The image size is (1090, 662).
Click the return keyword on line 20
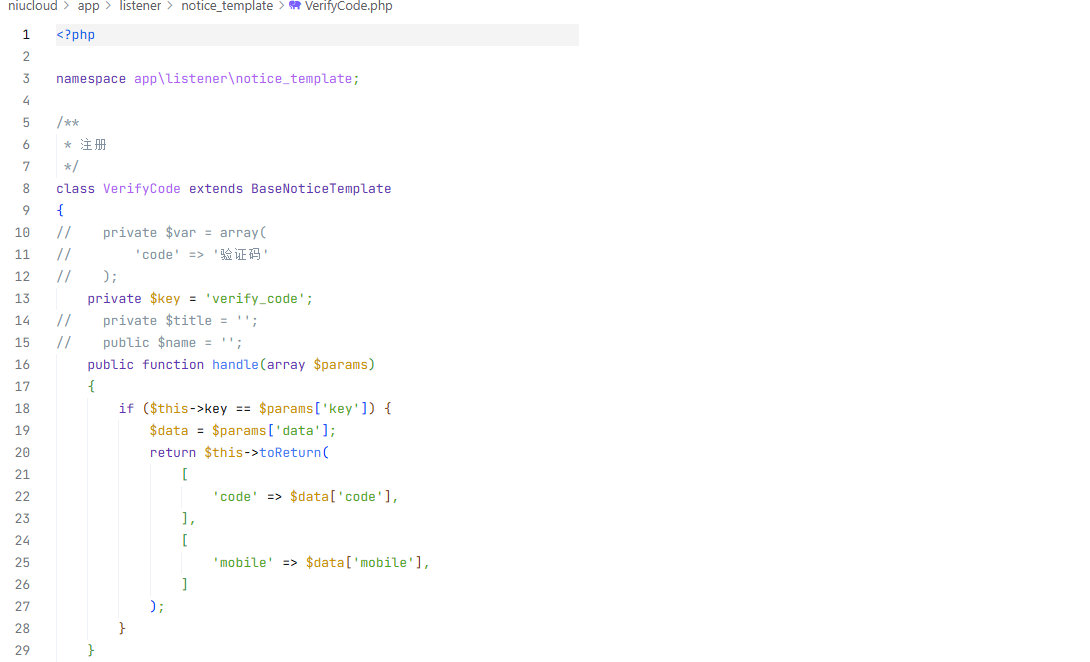172,453
